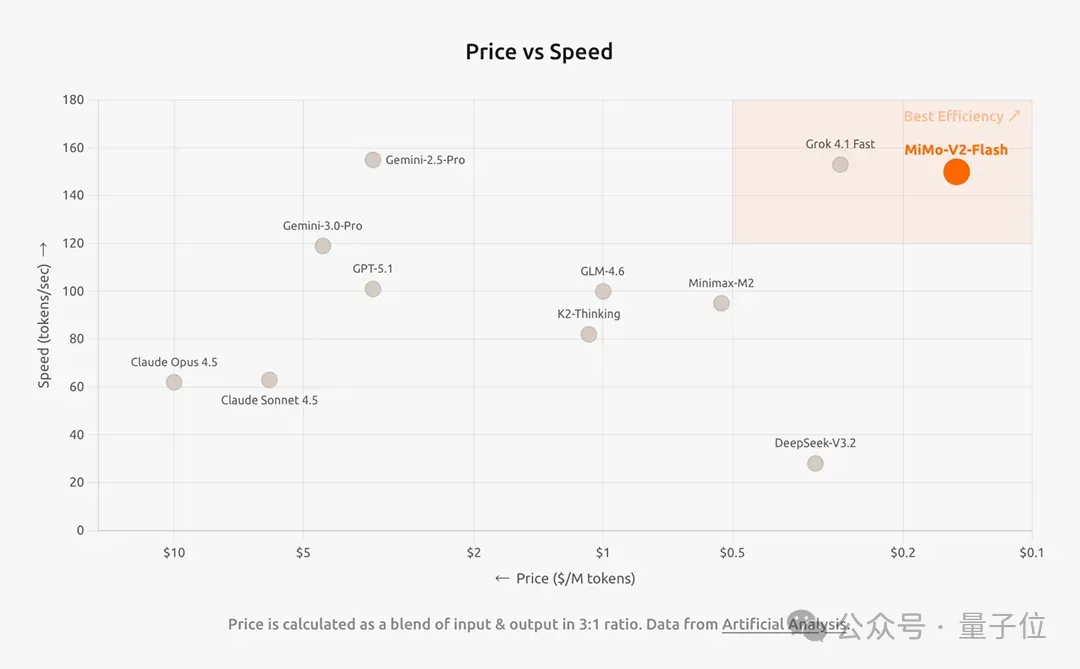Select the Gemini-2.5-Pro data point
The height and width of the screenshot is (669, 1080).
[373, 160]
